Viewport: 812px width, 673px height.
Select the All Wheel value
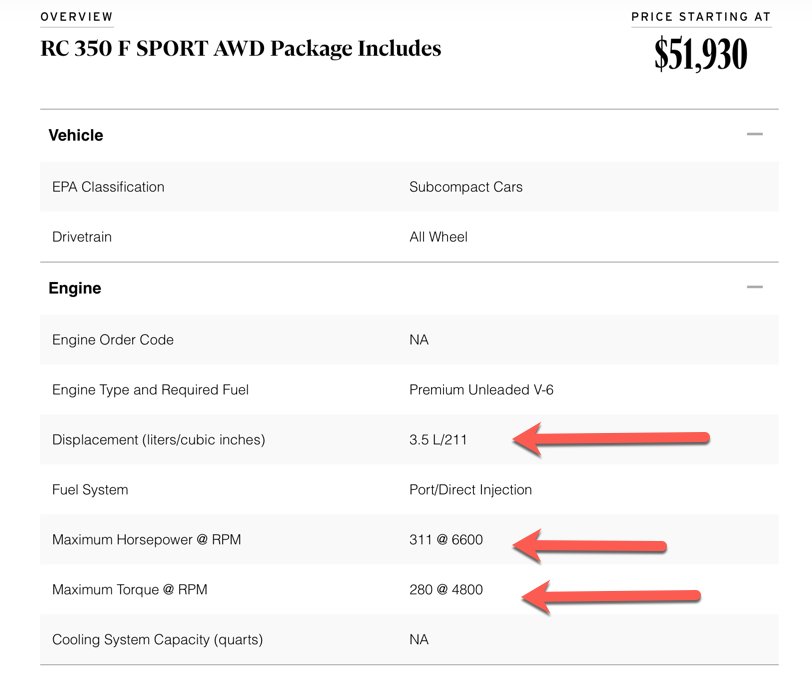(x=438, y=237)
